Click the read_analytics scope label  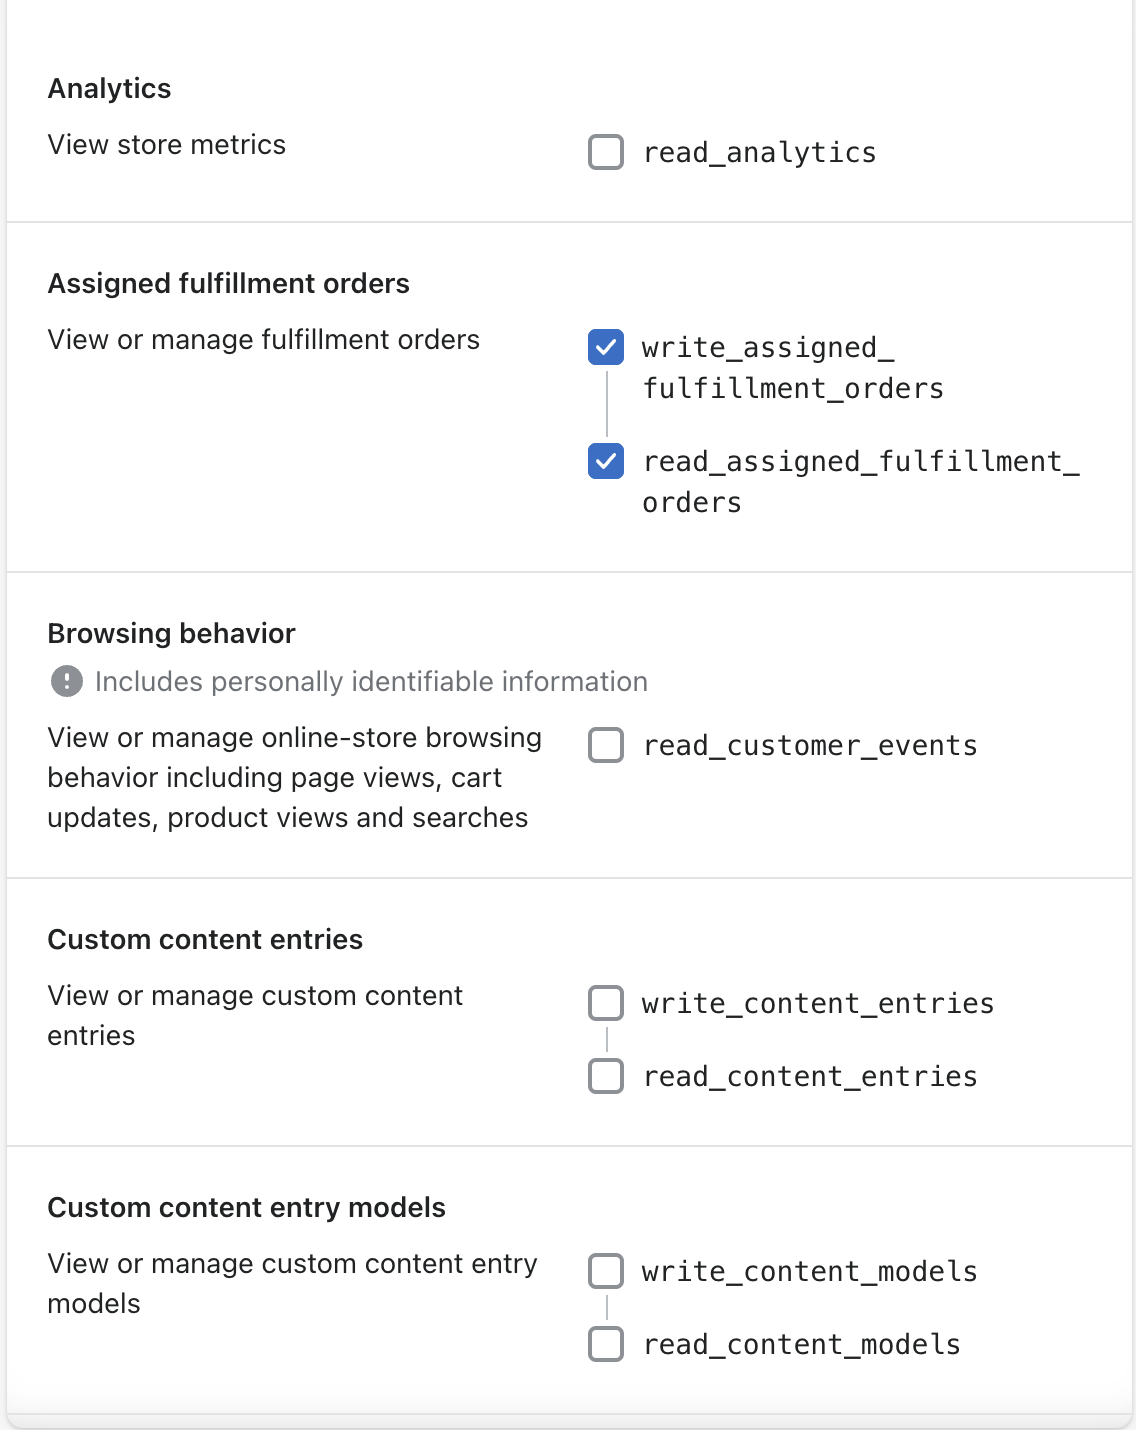[x=759, y=152]
